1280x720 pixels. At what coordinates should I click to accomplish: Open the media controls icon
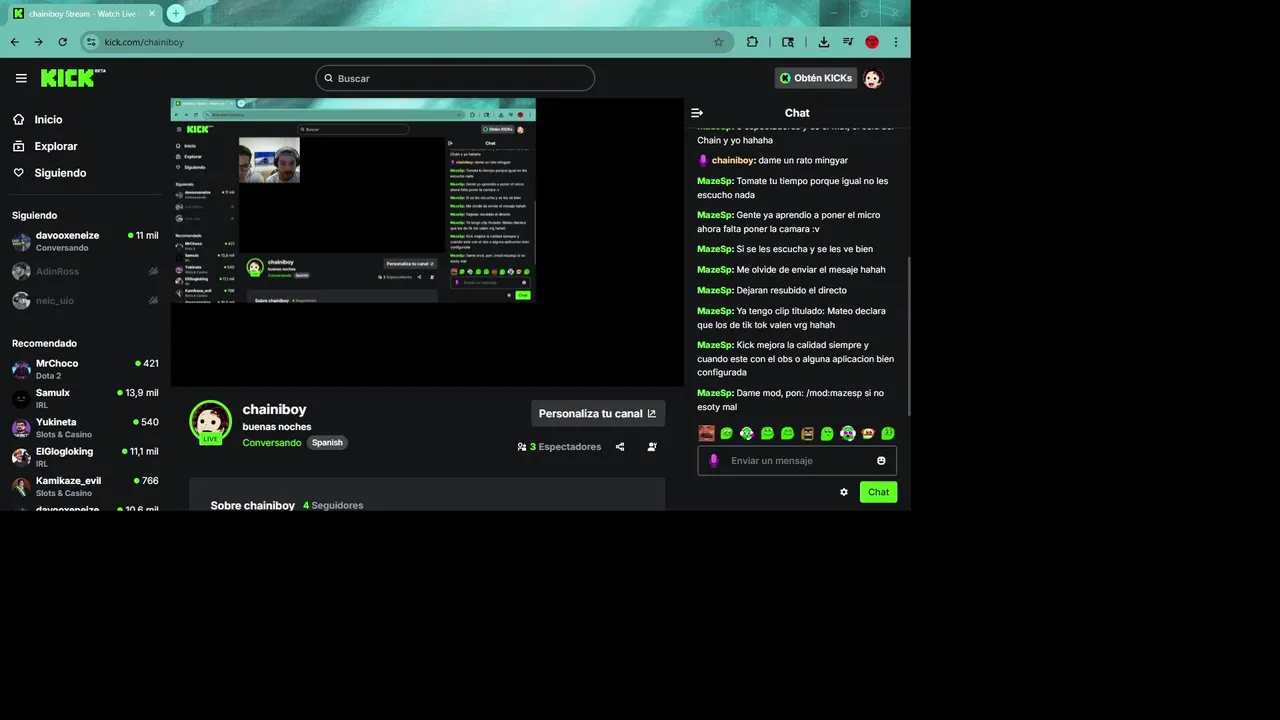[x=848, y=42]
